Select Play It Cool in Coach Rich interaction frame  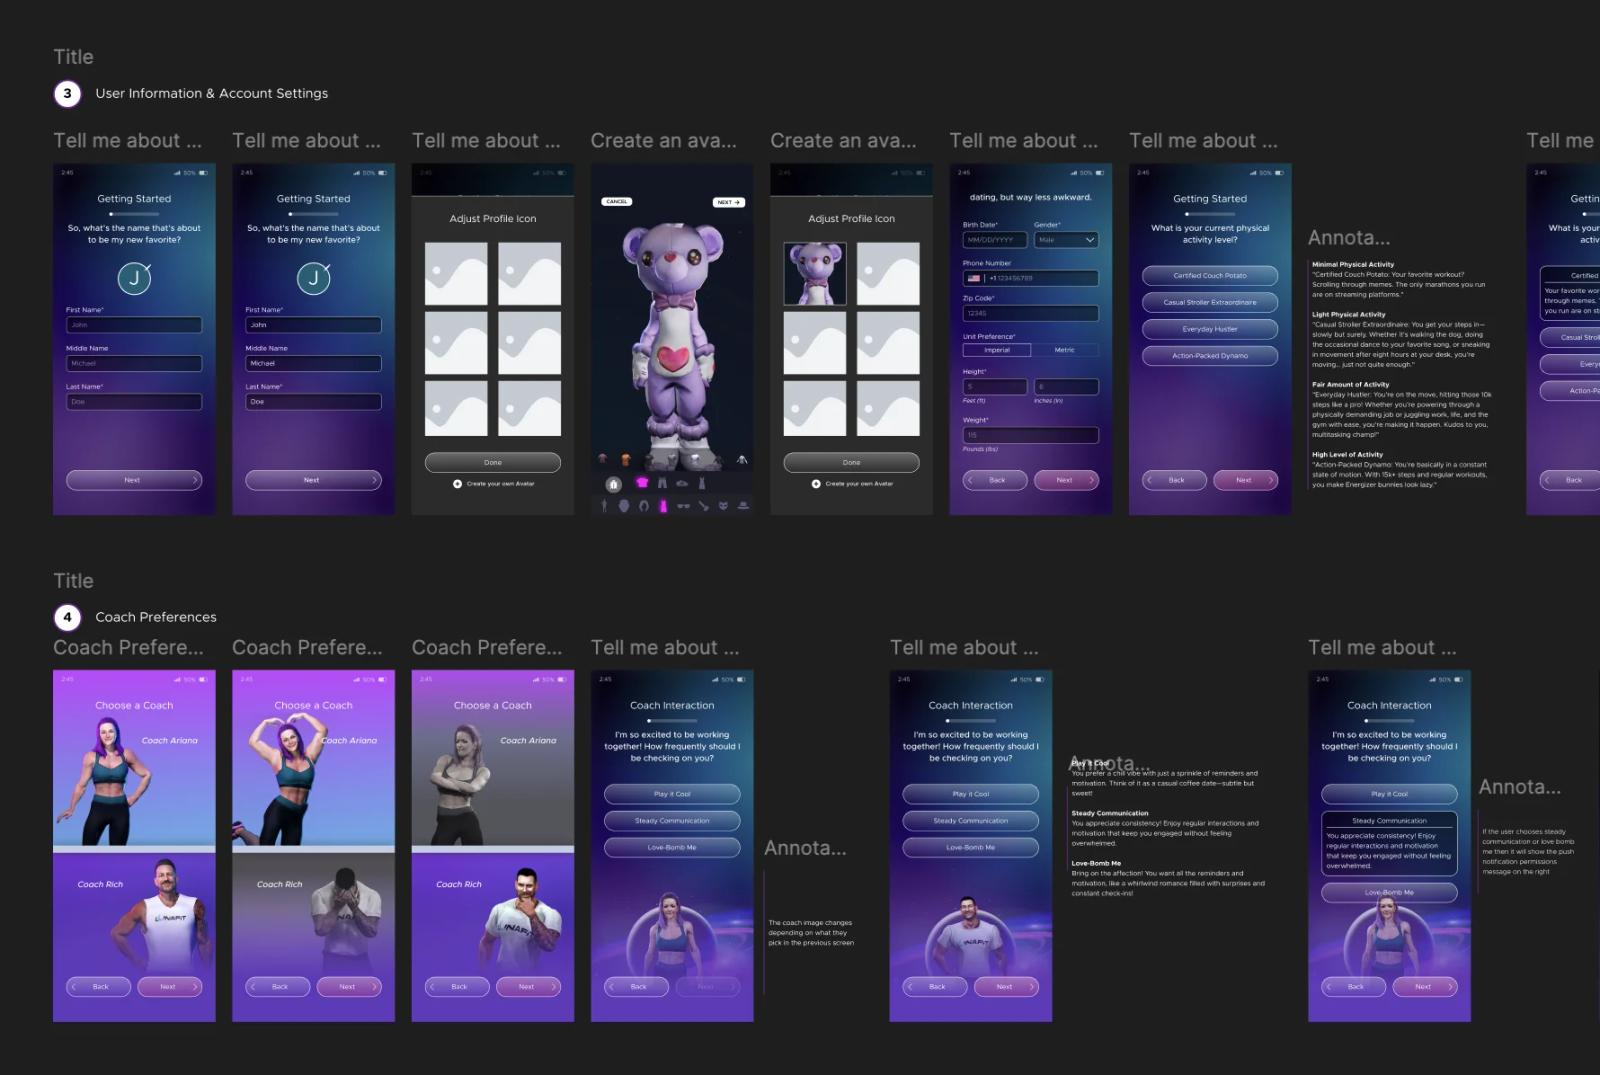971,794
